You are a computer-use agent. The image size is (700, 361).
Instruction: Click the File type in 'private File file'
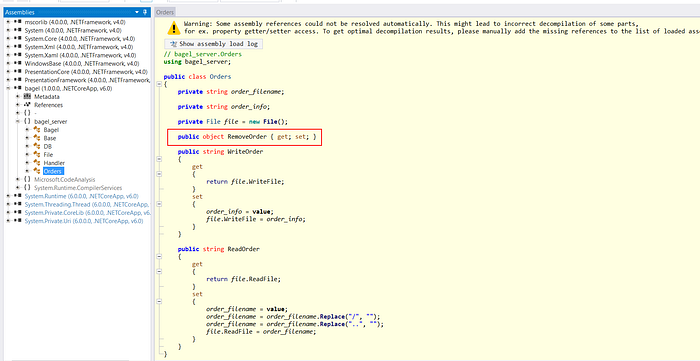tap(213, 121)
